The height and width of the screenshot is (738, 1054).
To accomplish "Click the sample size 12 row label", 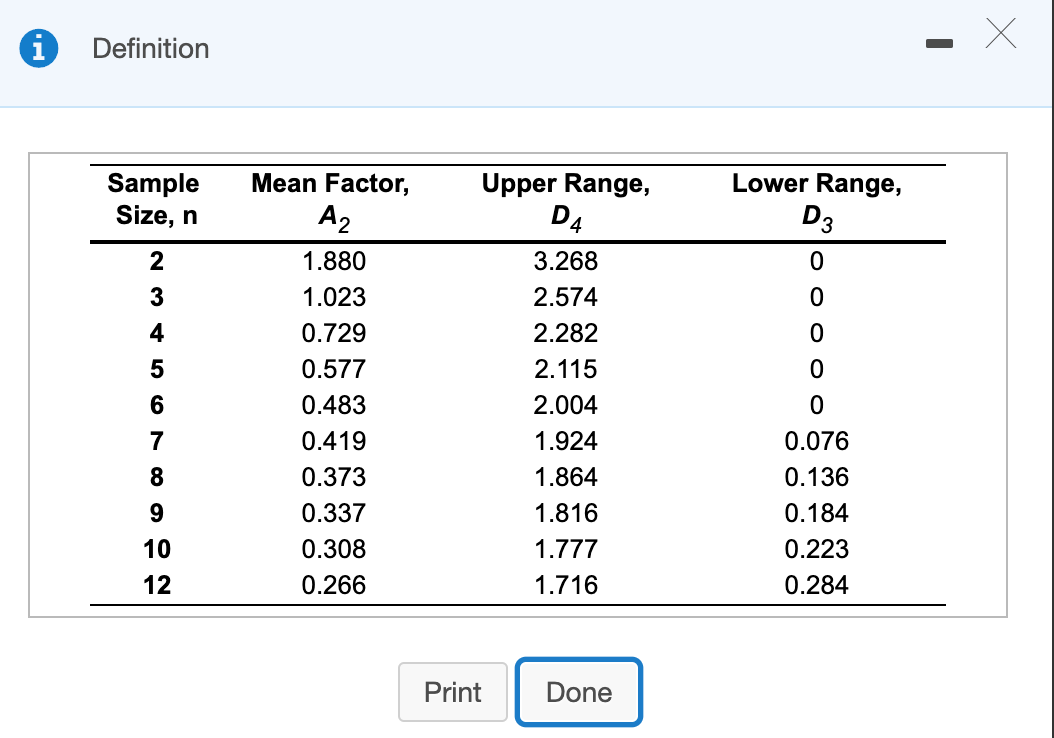I will (155, 585).
